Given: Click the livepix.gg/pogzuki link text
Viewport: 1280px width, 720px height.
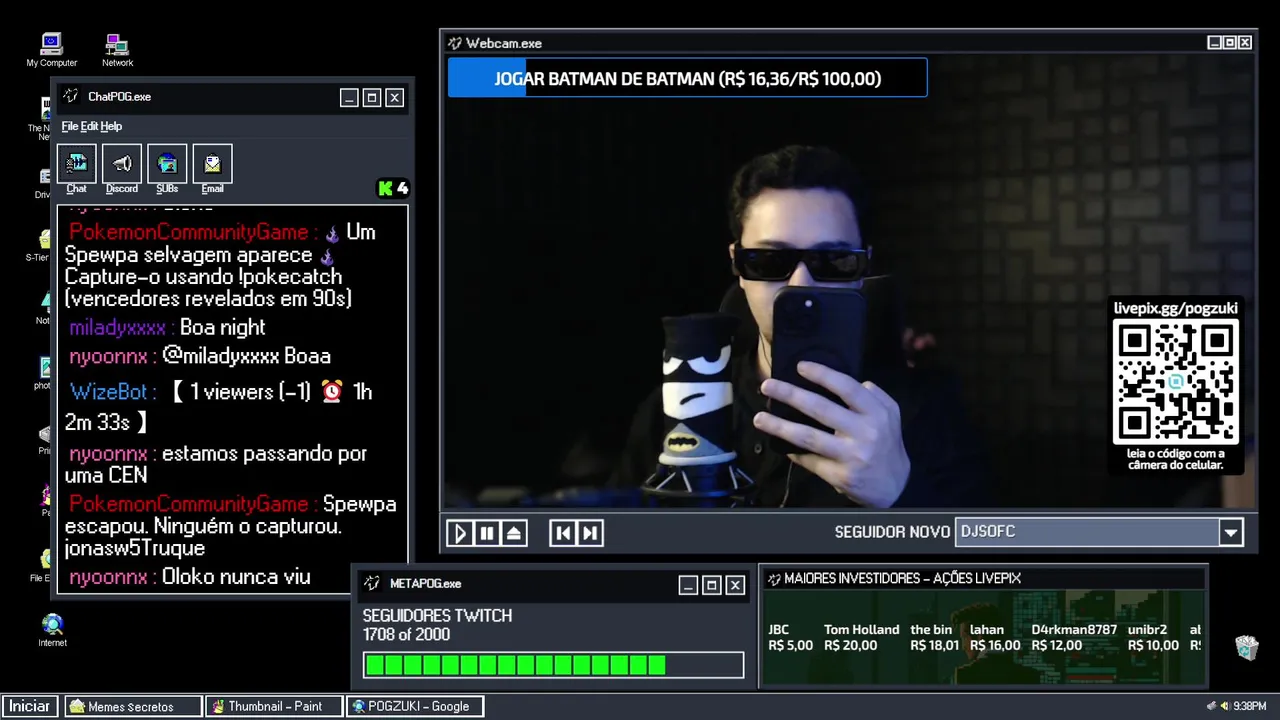Looking at the screenshot, I should pos(1175,308).
